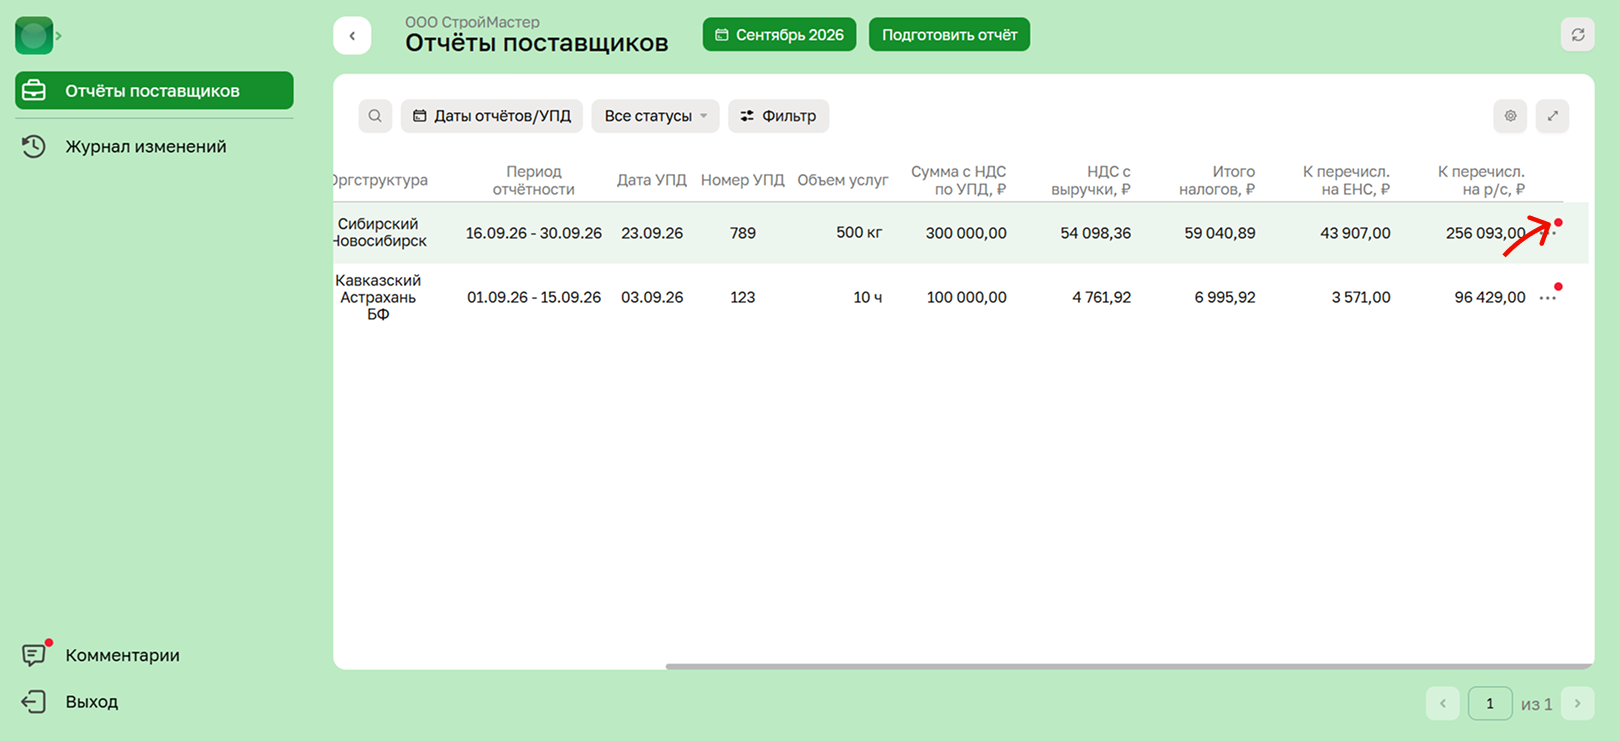1620x741 pixels.
Task: Click the Подготовить отчёт button
Action: click(x=949, y=35)
